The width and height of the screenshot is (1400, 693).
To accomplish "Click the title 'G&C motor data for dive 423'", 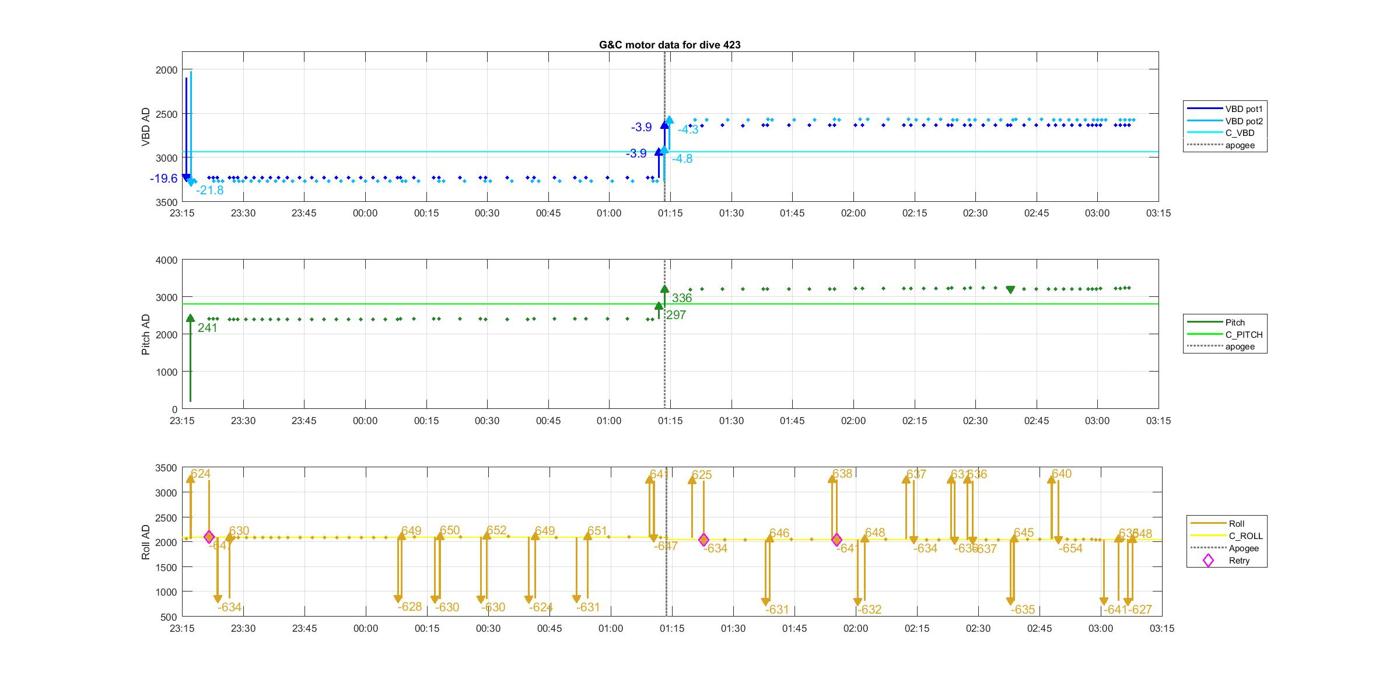I will point(670,45).
